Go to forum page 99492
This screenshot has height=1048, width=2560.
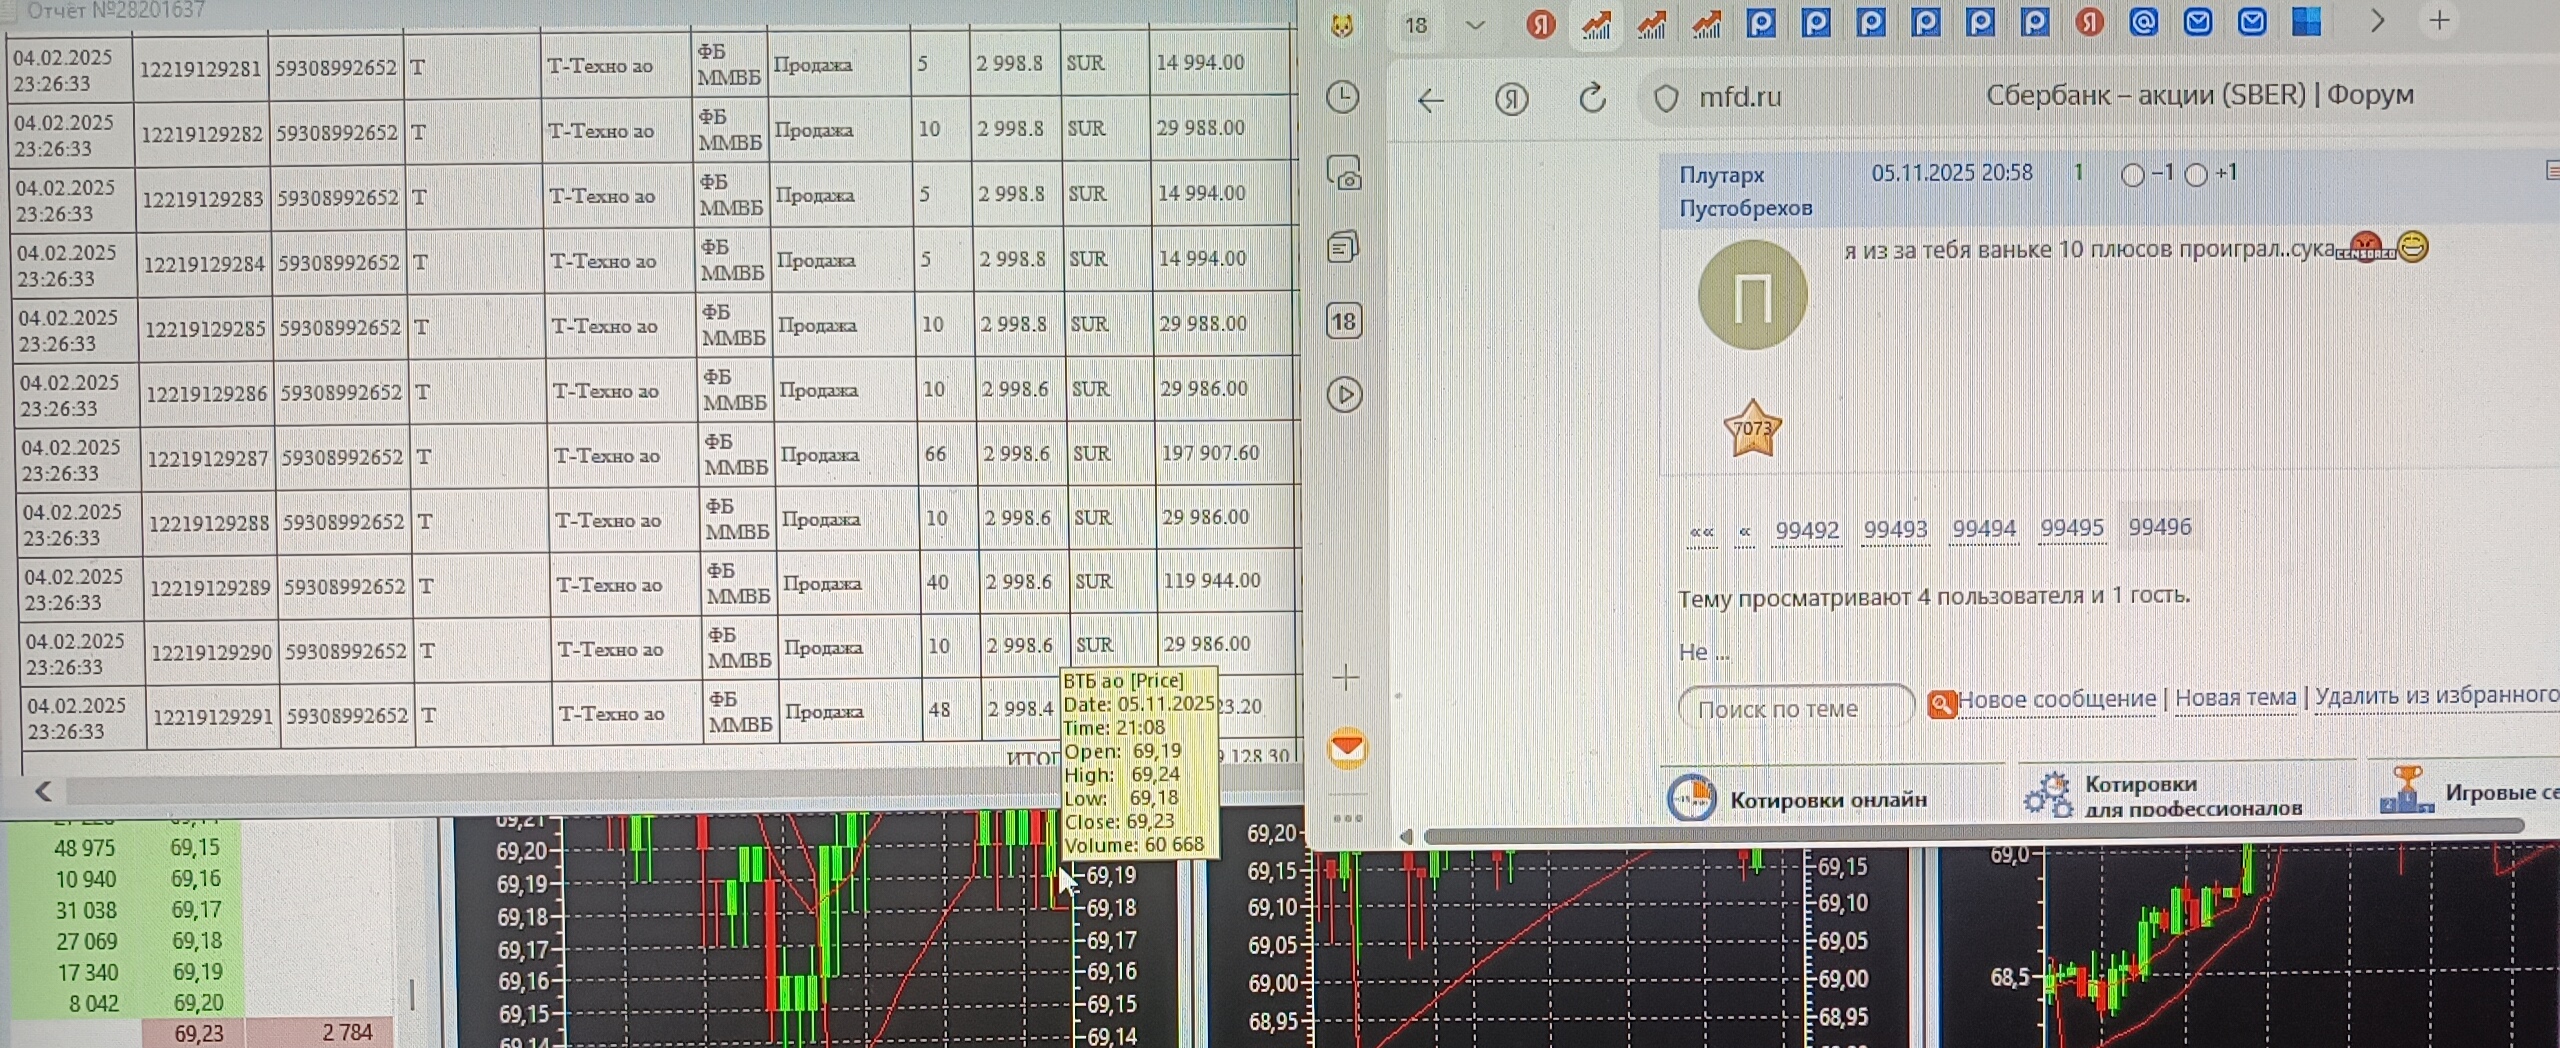pos(1806,531)
